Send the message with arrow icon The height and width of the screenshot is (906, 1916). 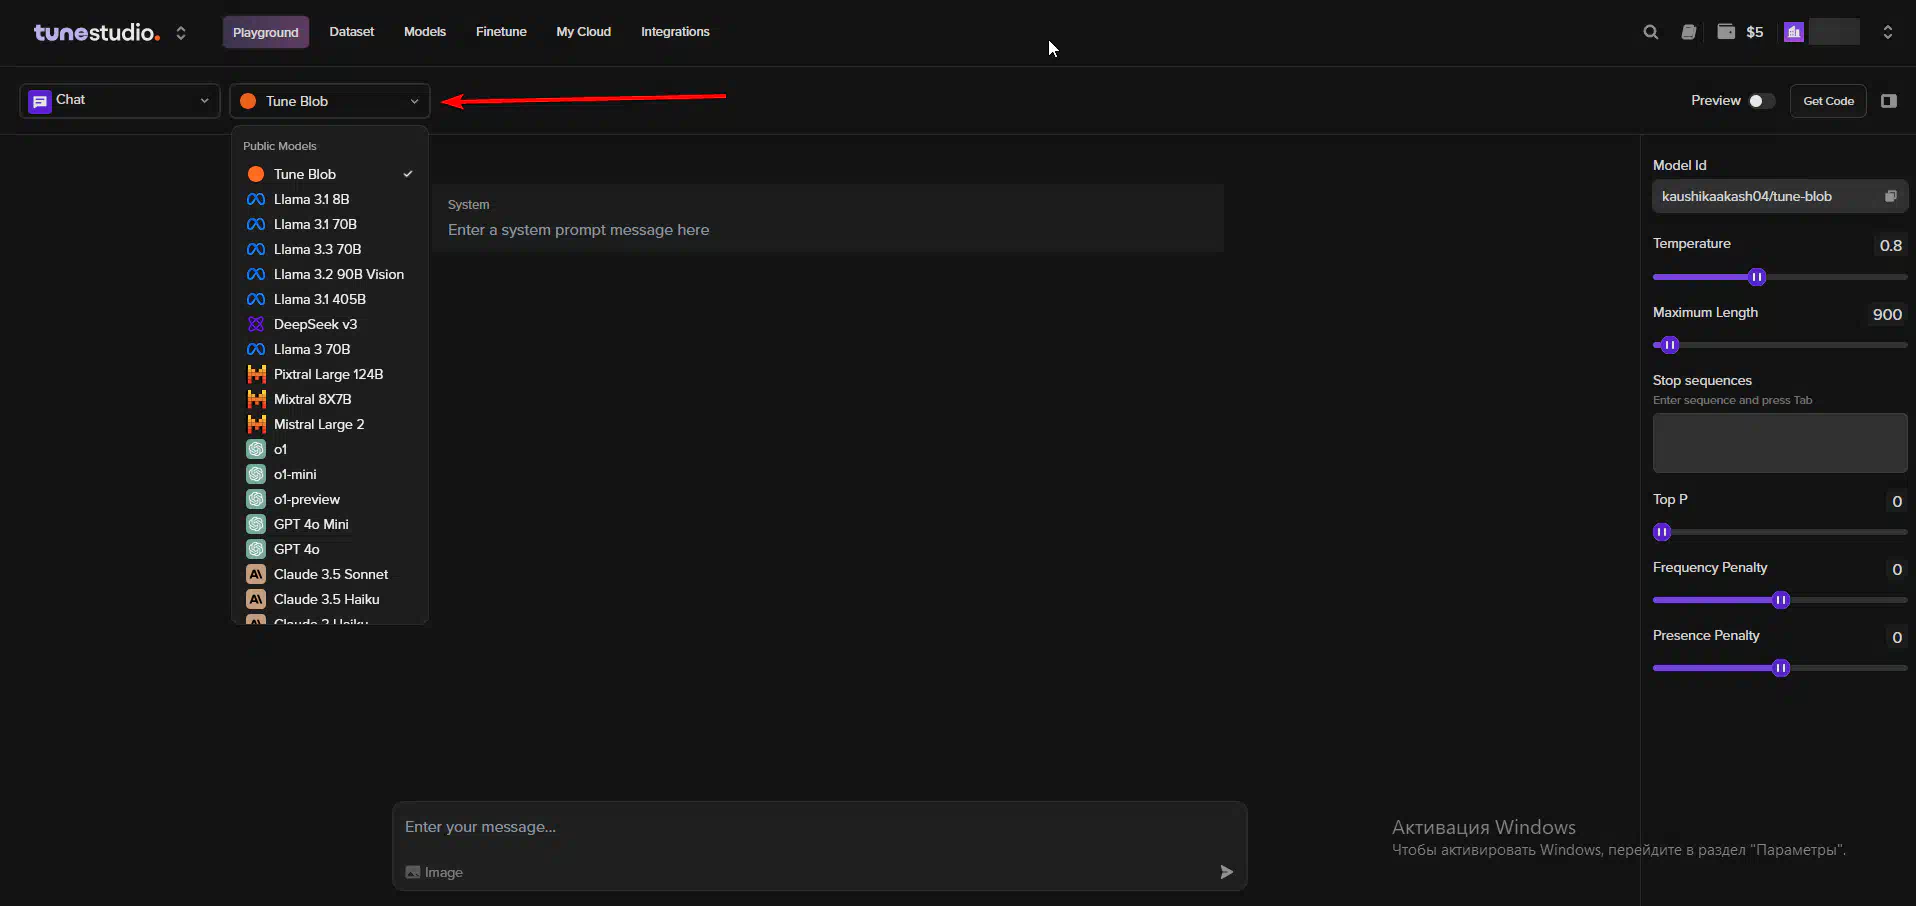1226,872
